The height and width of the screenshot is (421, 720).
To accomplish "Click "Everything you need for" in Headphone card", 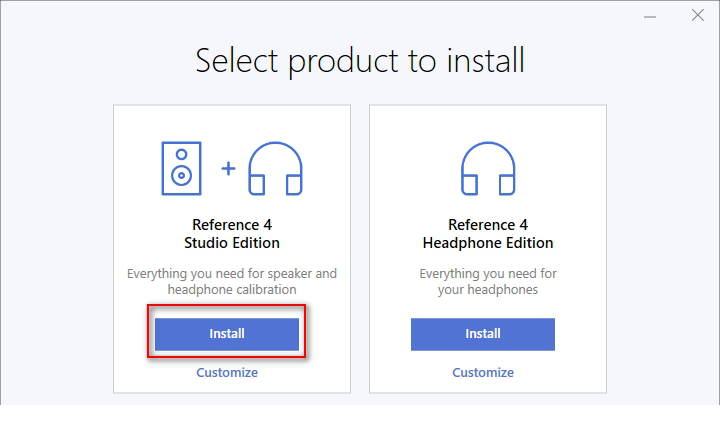I will point(488,274).
